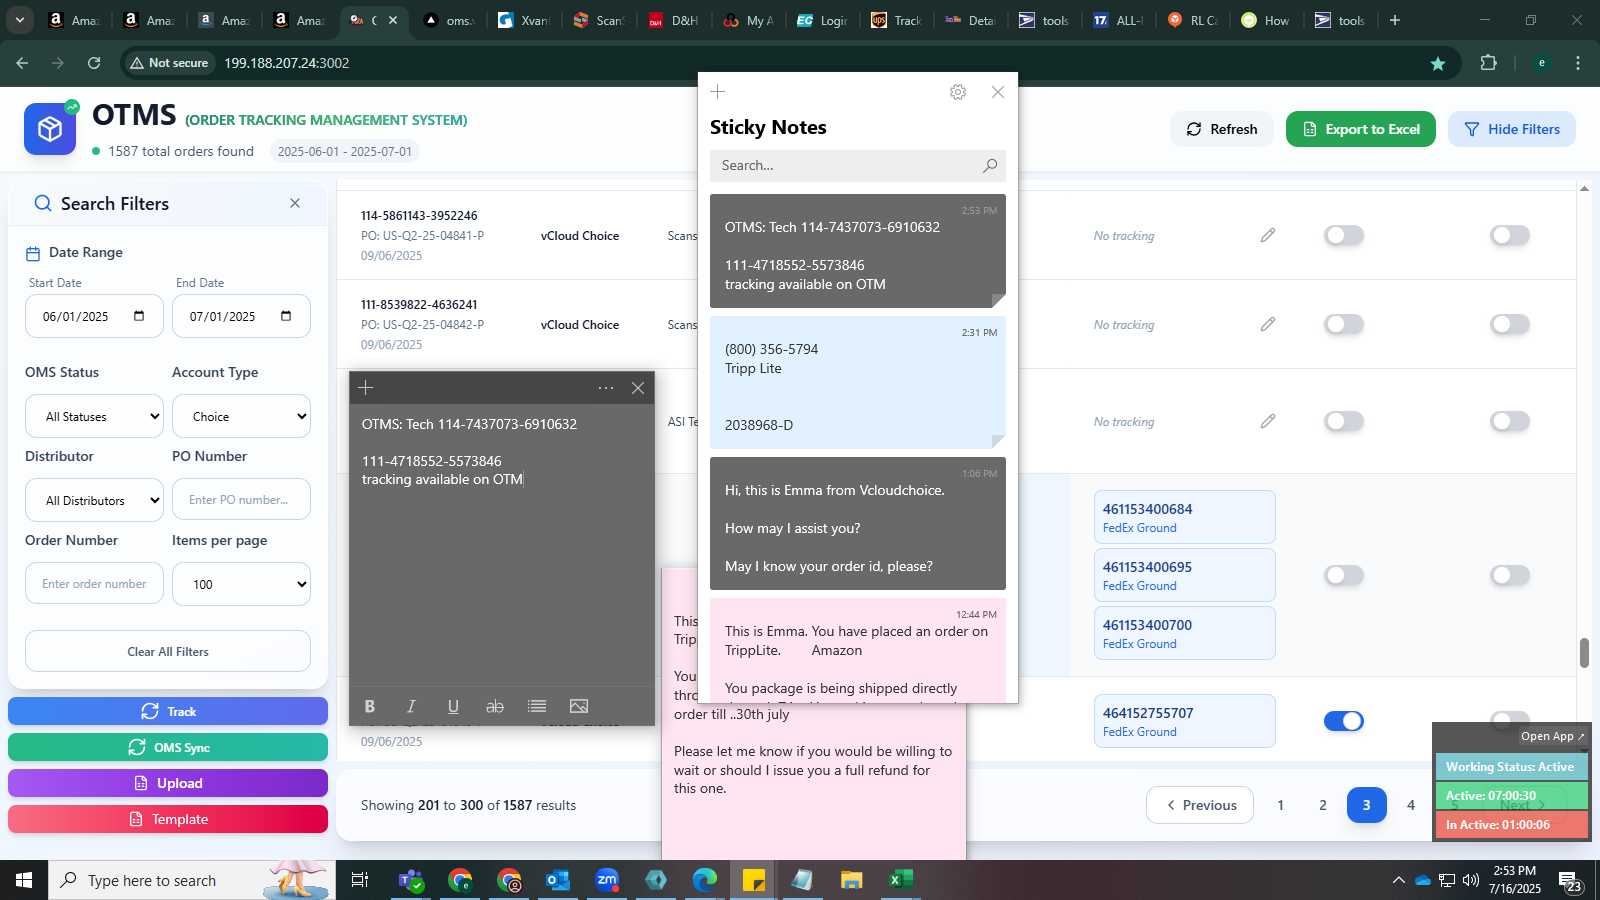Open the Distributor dropdown
The image size is (1600, 900).
tap(94, 500)
